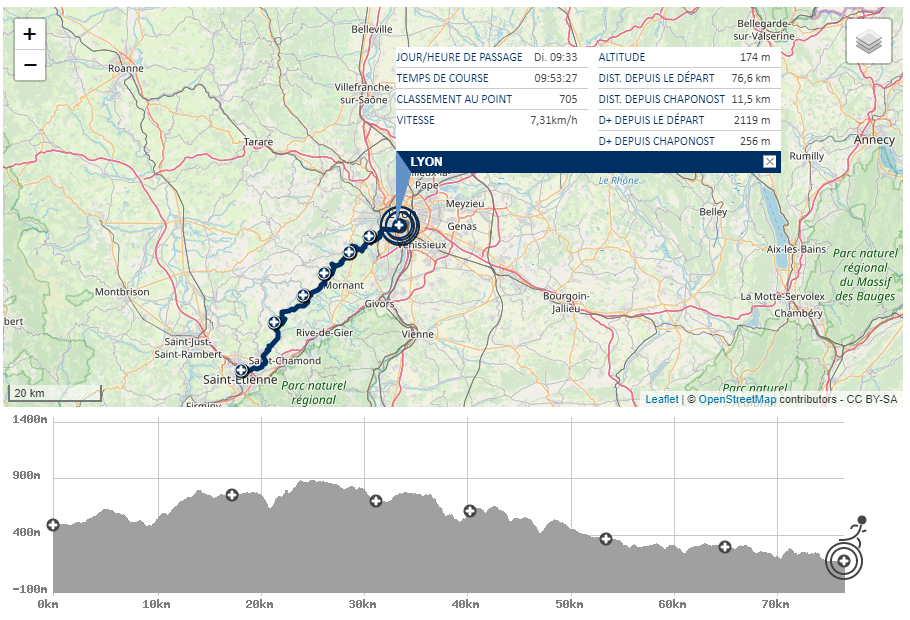Open the Leaflet attribution link

click(x=662, y=400)
